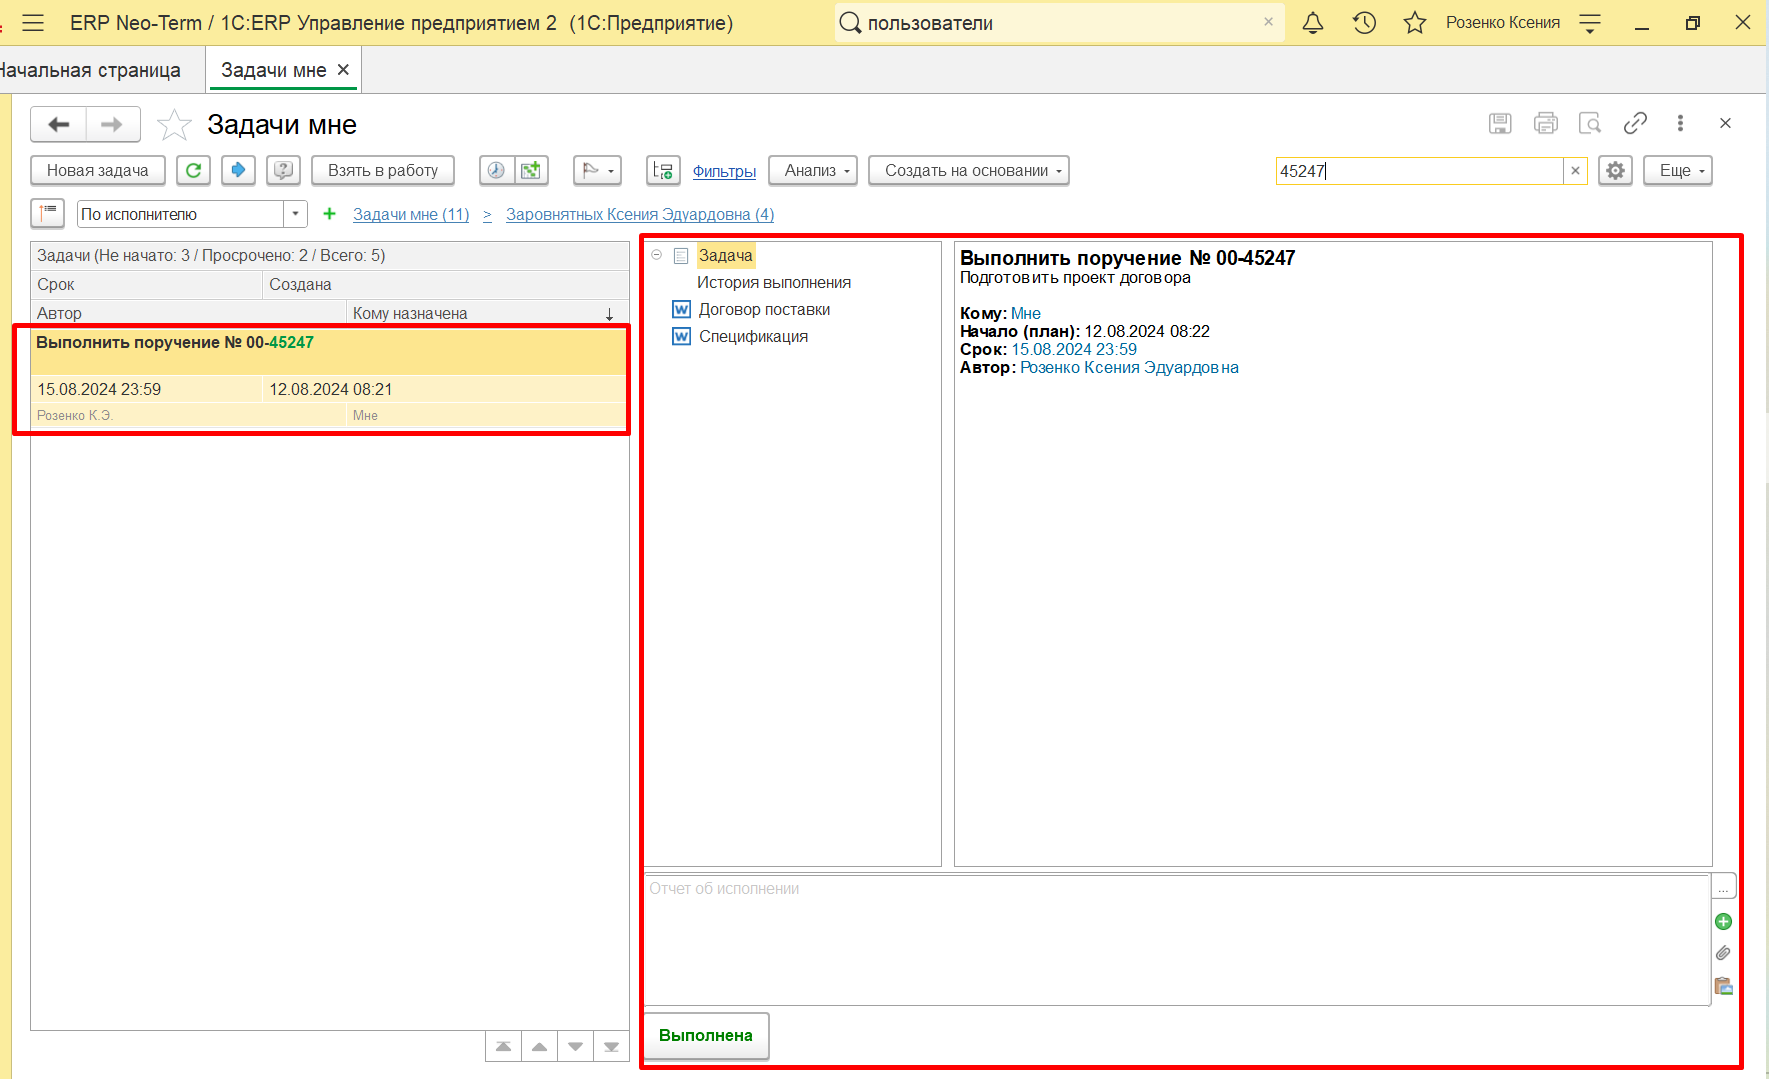
Task: Click the blue forward arrow button
Action: [238, 170]
